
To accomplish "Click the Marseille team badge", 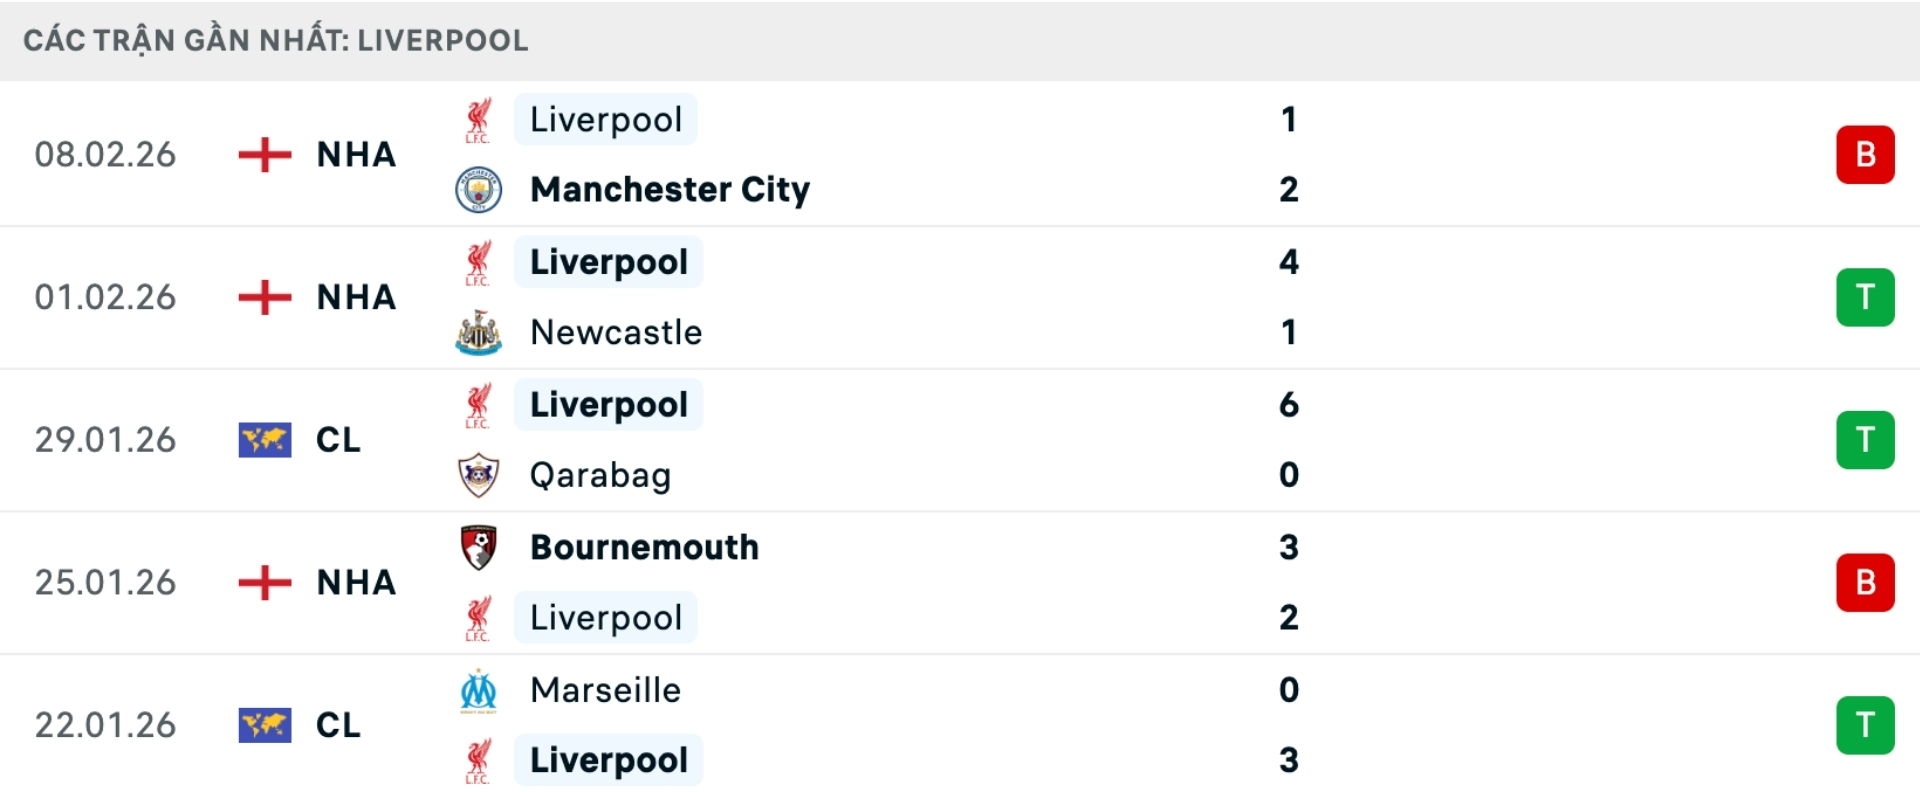I will tap(480, 689).
